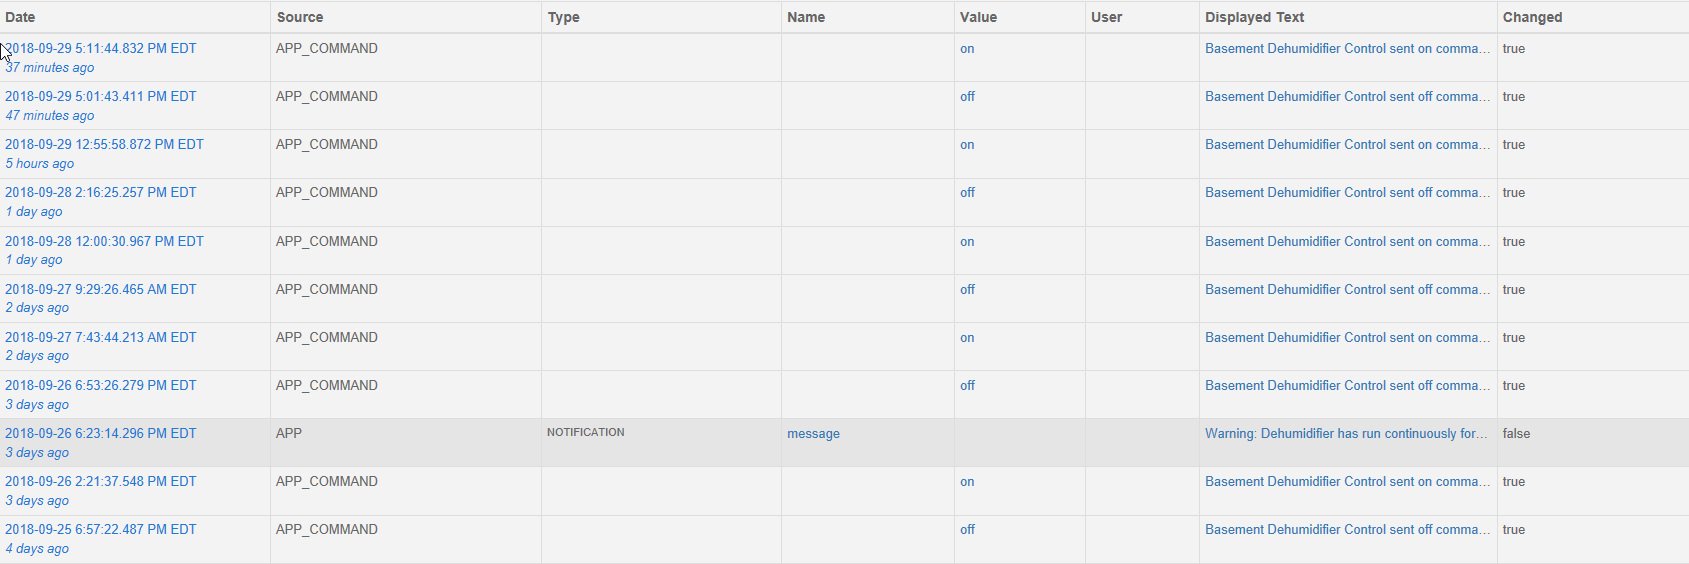Open event dated 2018-09-28 12:00:30.967 PM
The width and height of the screenshot is (1689, 564).
(x=104, y=241)
